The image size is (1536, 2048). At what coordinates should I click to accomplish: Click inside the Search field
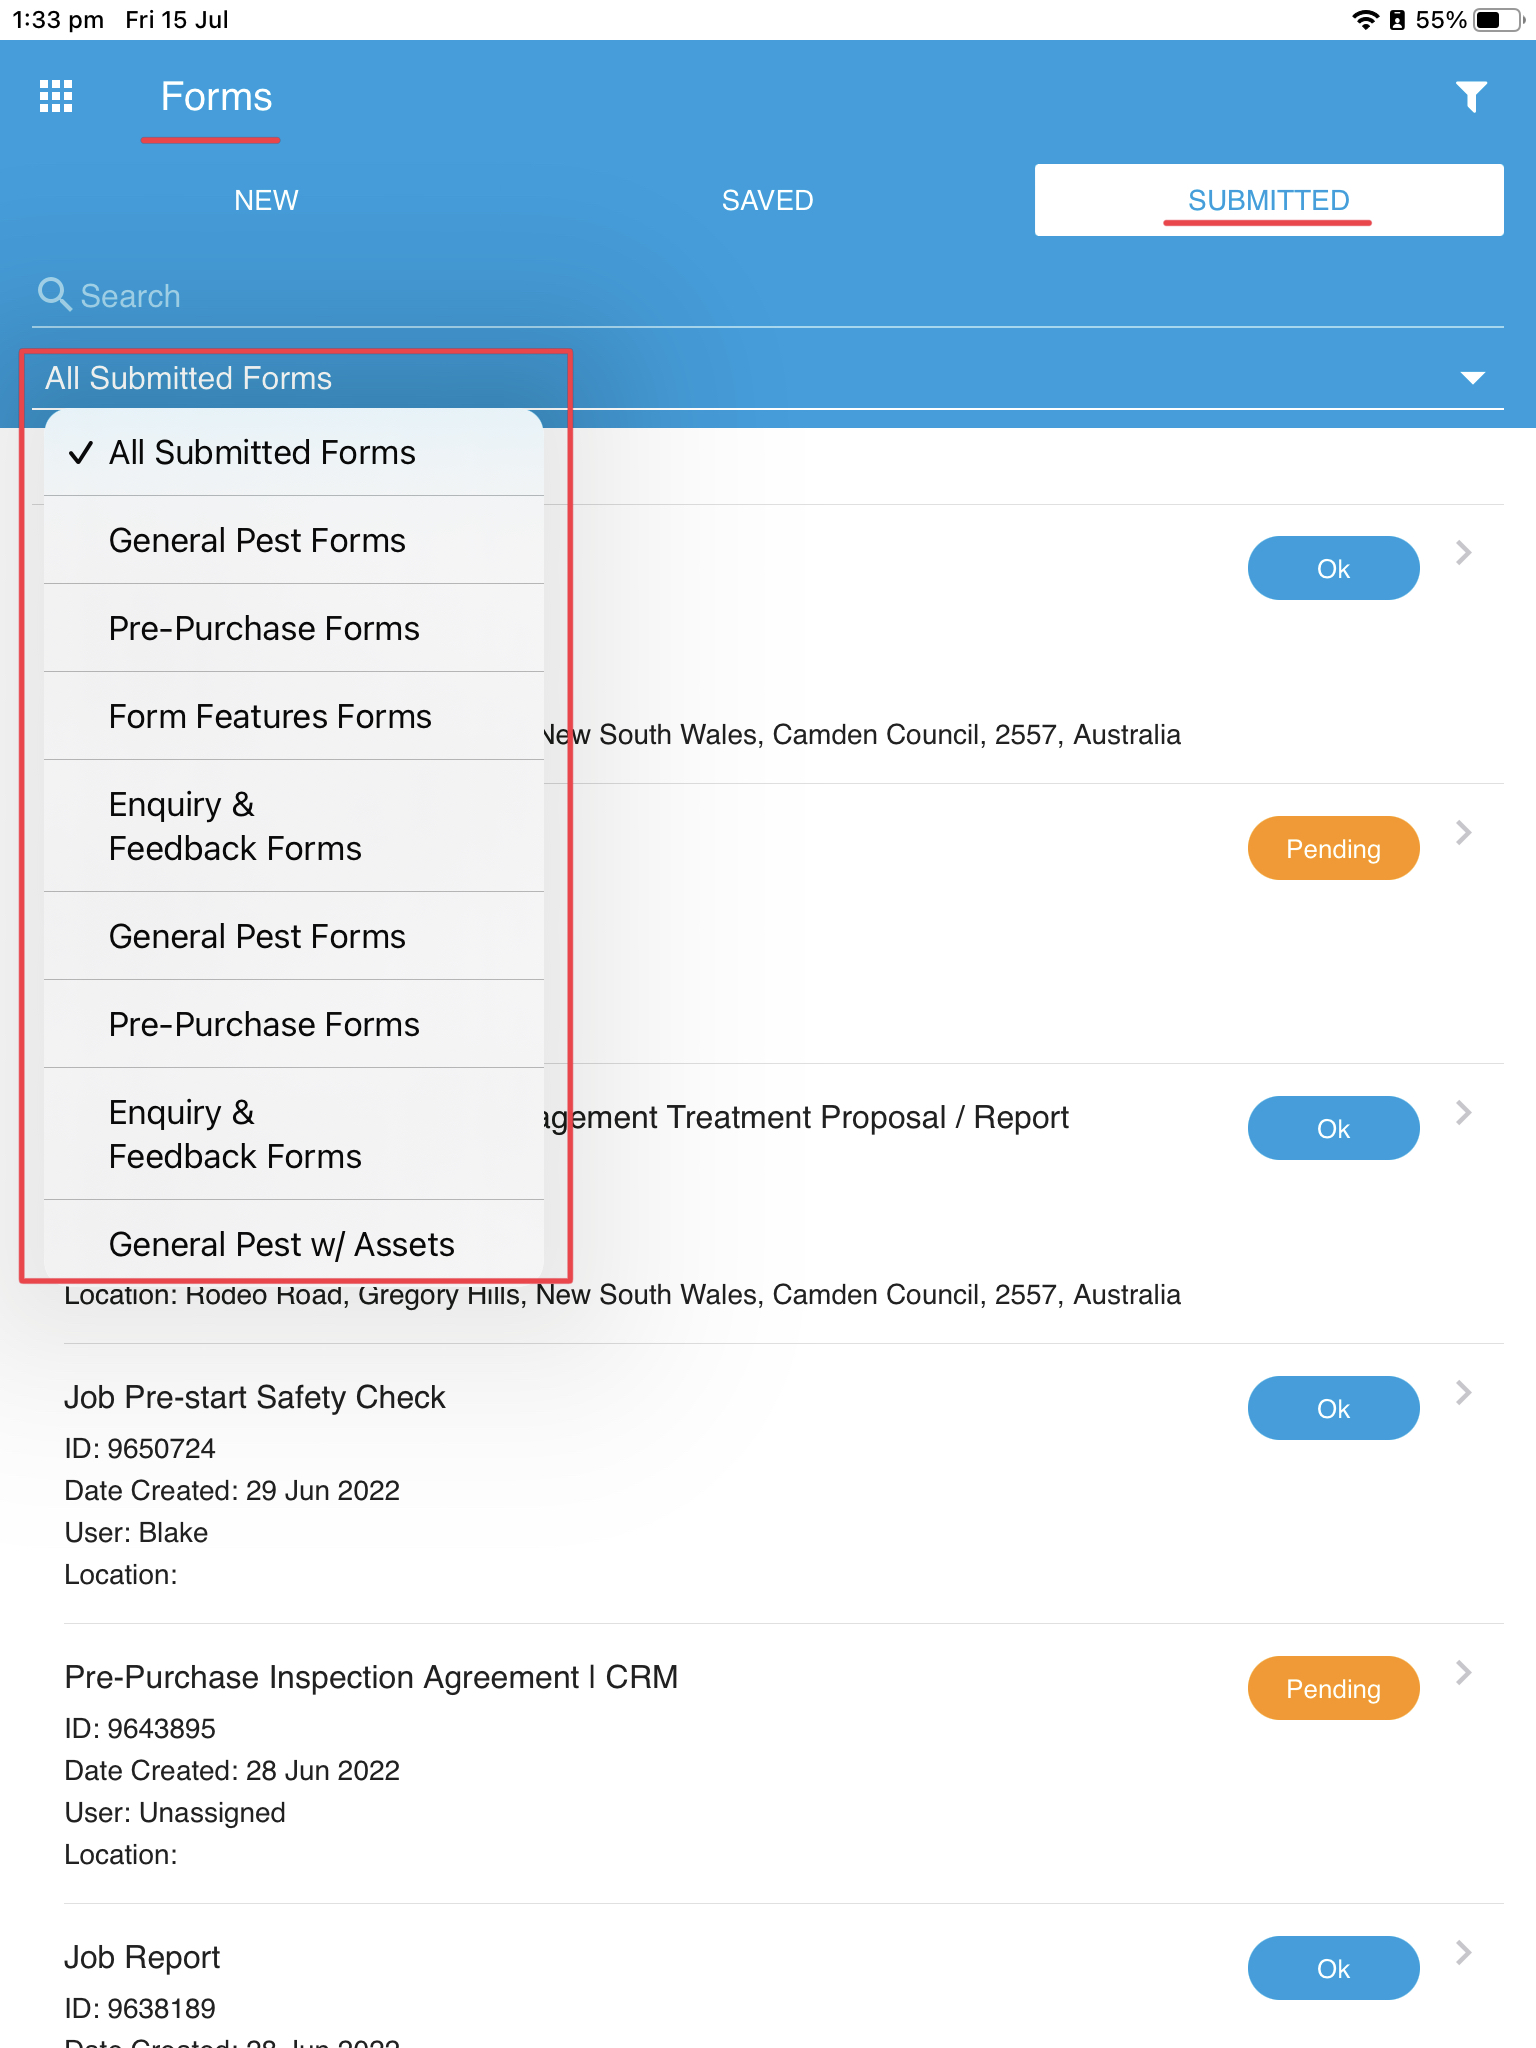click(x=300, y=295)
